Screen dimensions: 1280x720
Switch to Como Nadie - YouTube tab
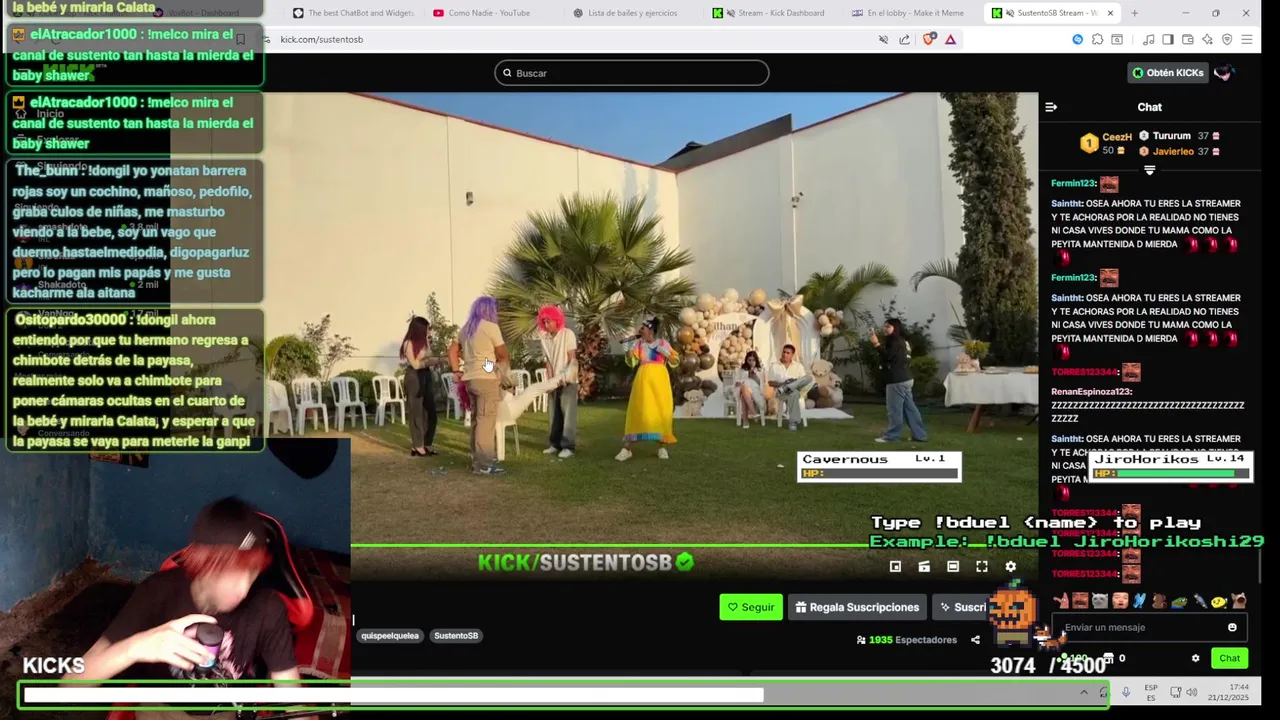pos(489,13)
